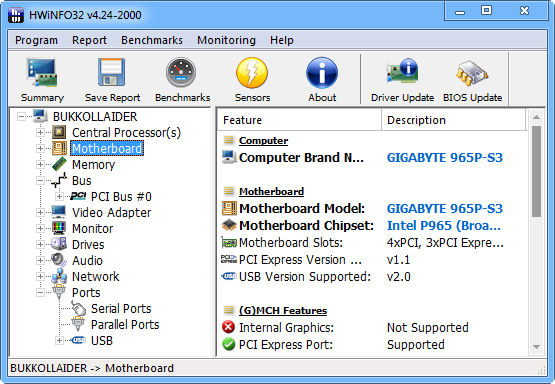Screen dimensions: 555x384
Task: Select the Network tree entry
Action: coord(96,276)
